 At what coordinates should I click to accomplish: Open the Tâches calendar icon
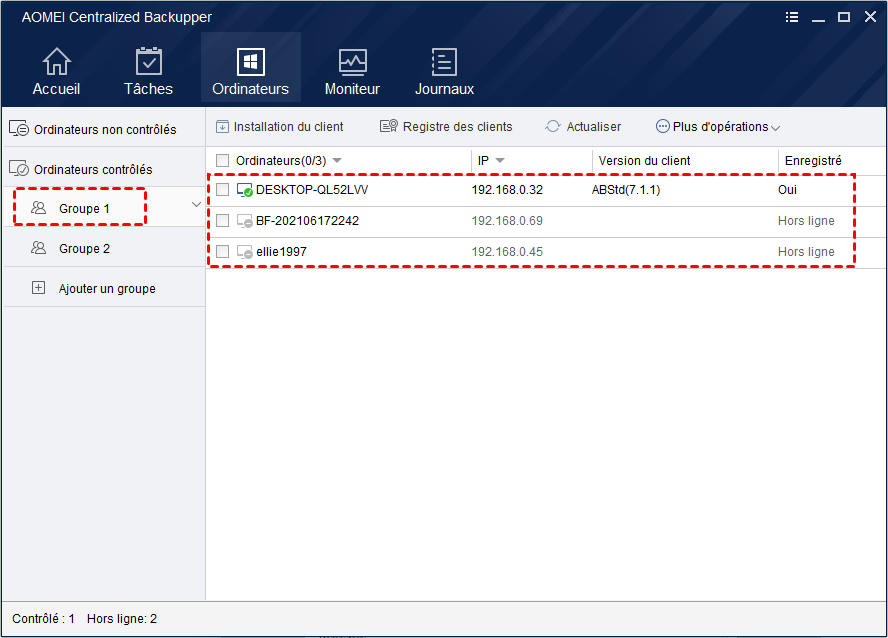pyautogui.click(x=149, y=61)
